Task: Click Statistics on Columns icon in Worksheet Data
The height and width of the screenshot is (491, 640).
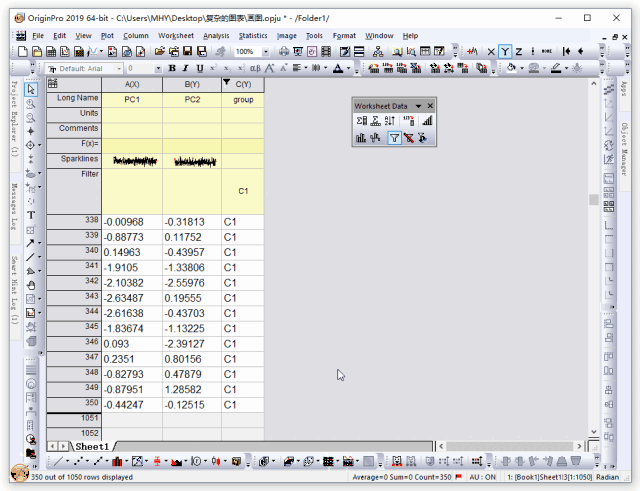Action: (x=361, y=121)
